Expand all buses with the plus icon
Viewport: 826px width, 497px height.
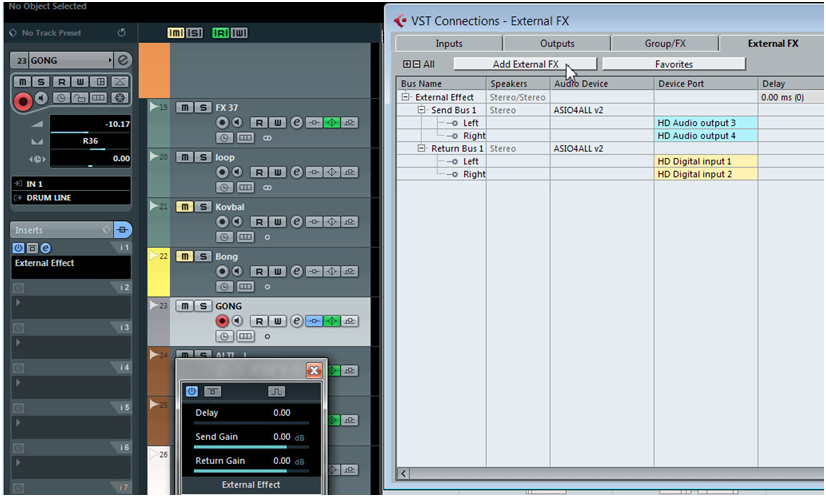pyautogui.click(x=407, y=64)
